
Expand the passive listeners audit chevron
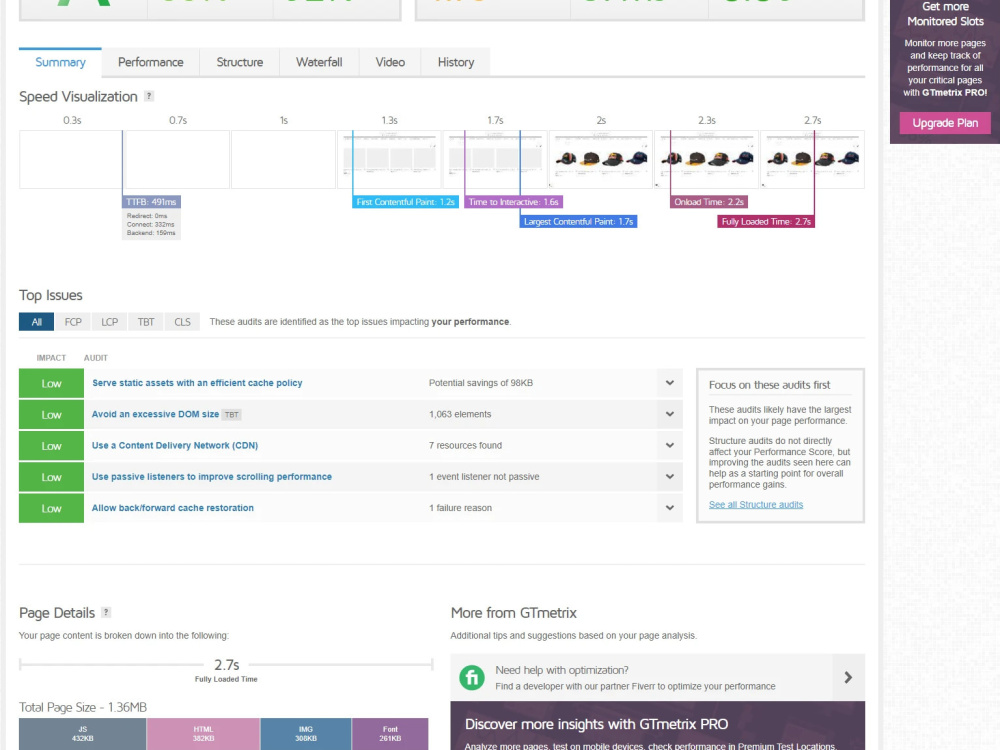point(670,477)
